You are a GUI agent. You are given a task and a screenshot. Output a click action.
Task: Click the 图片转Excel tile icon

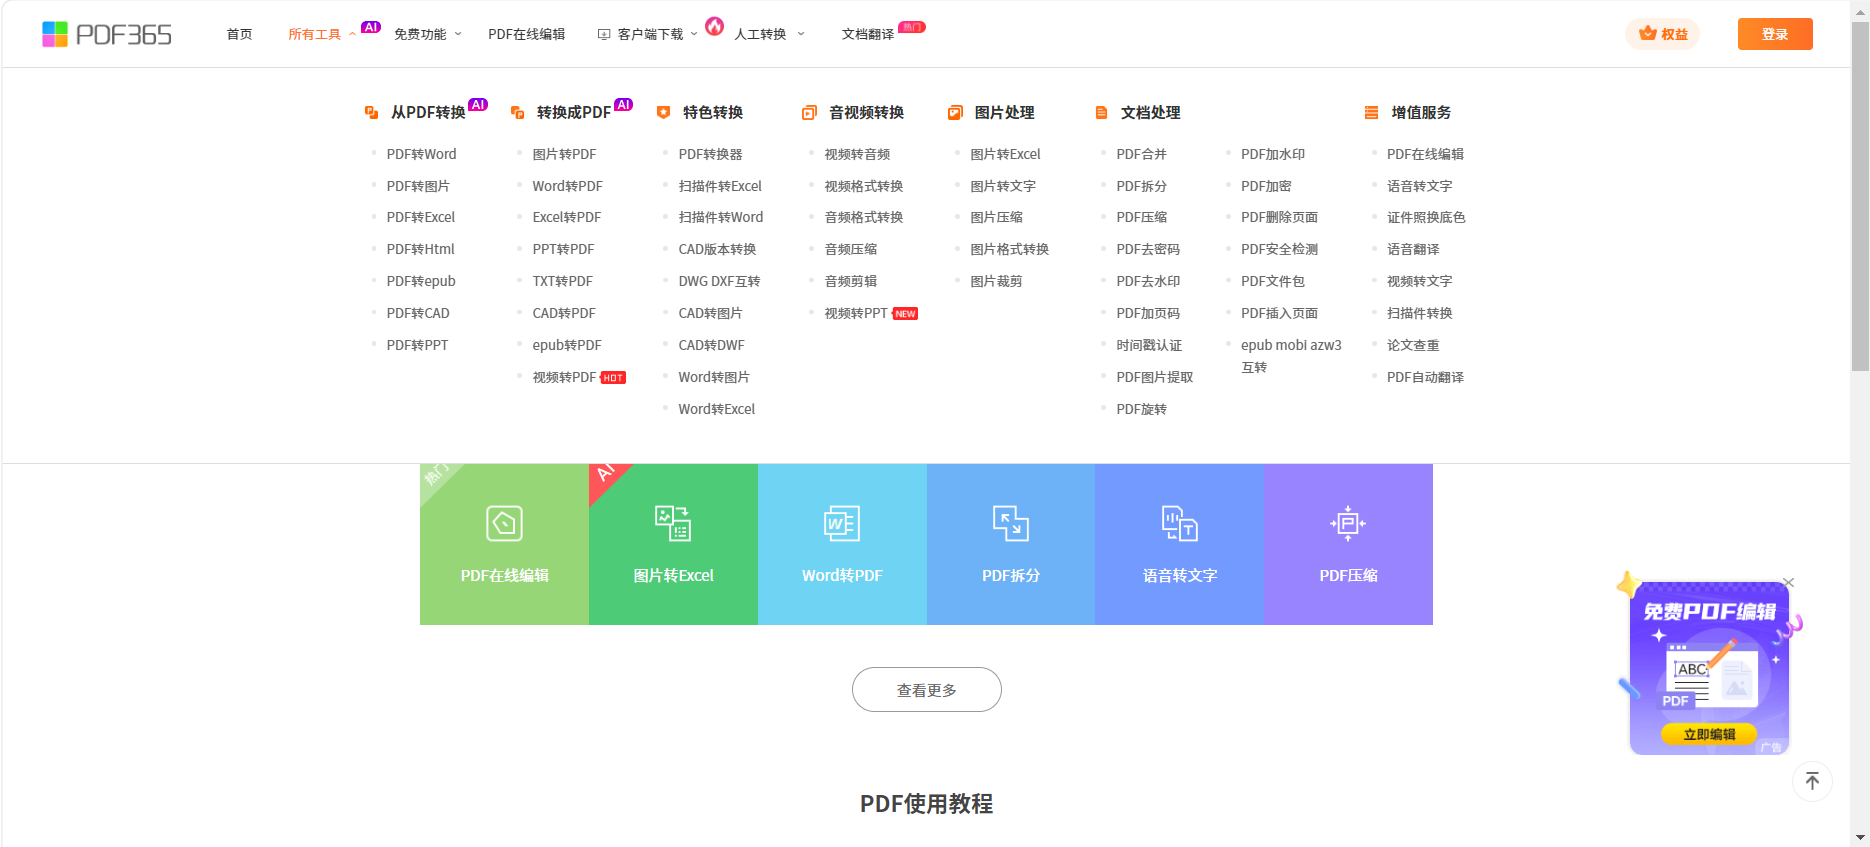click(x=673, y=523)
